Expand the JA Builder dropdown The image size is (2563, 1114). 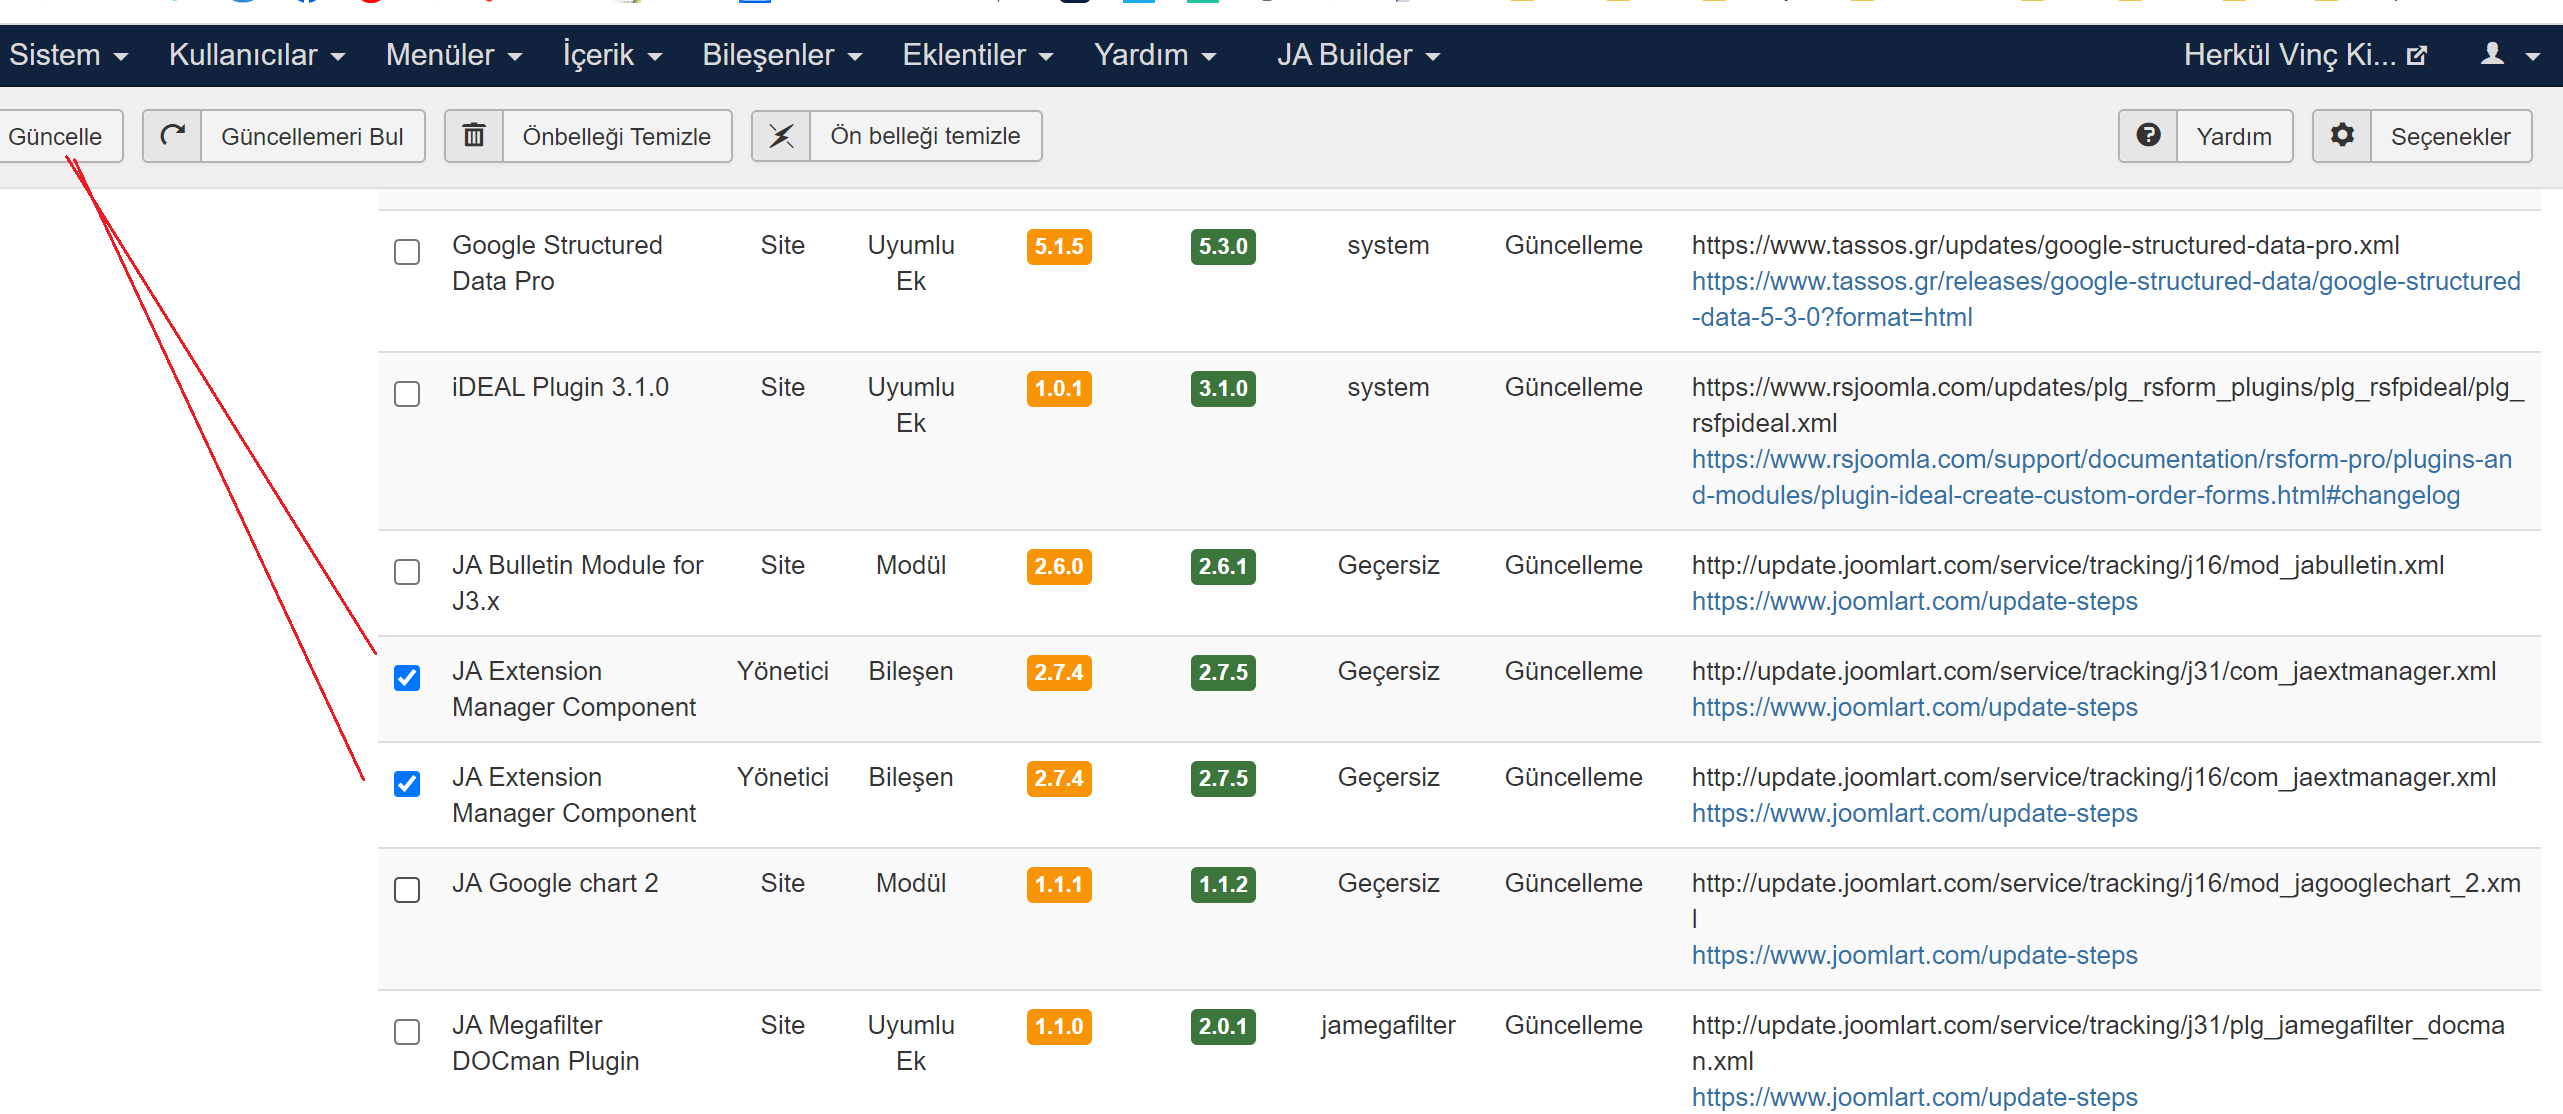(x=1357, y=55)
